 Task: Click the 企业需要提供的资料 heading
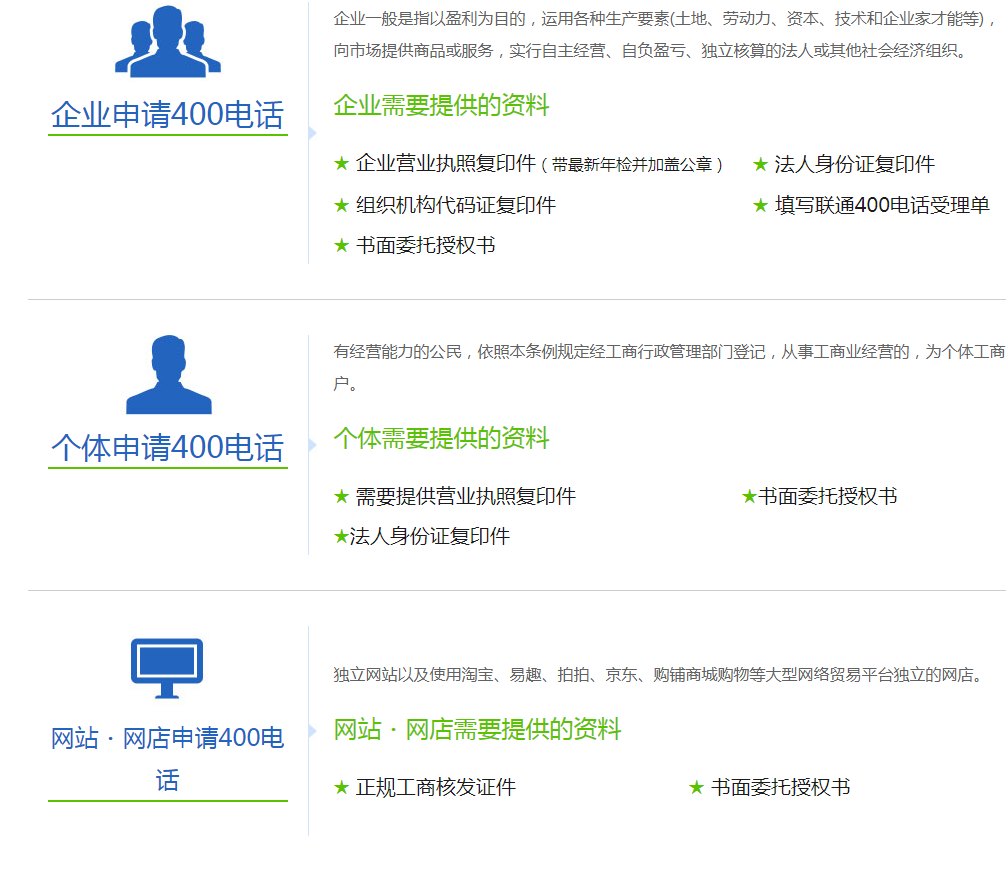(441, 105)
